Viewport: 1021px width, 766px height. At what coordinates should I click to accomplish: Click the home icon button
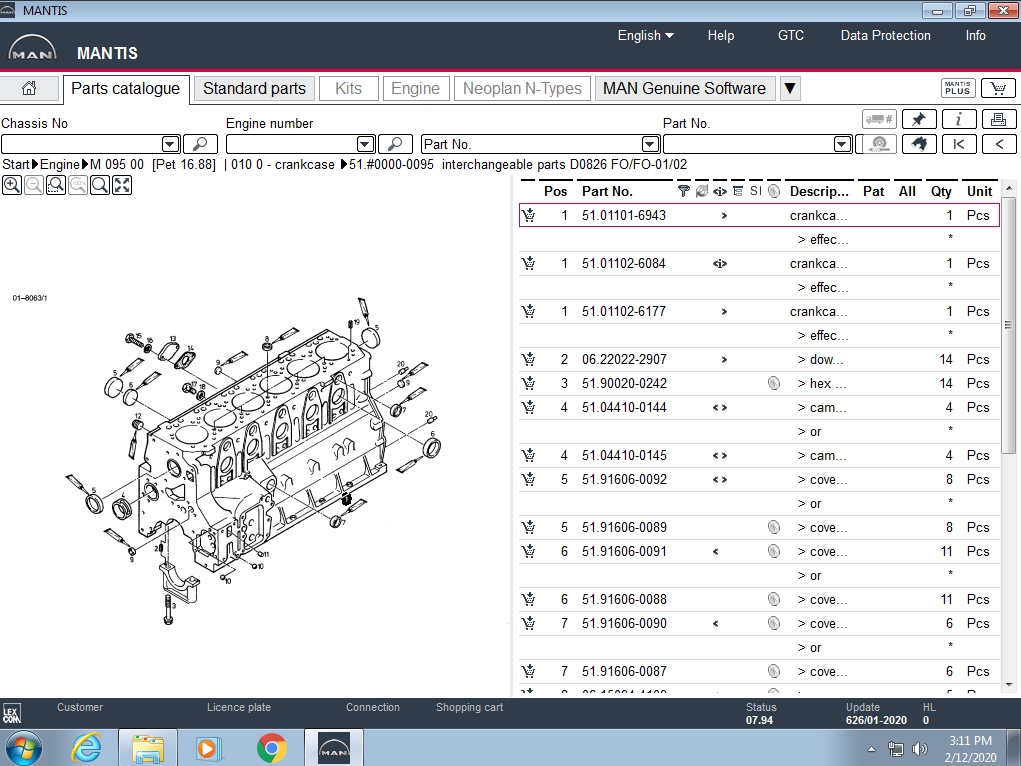pos(29,88)
